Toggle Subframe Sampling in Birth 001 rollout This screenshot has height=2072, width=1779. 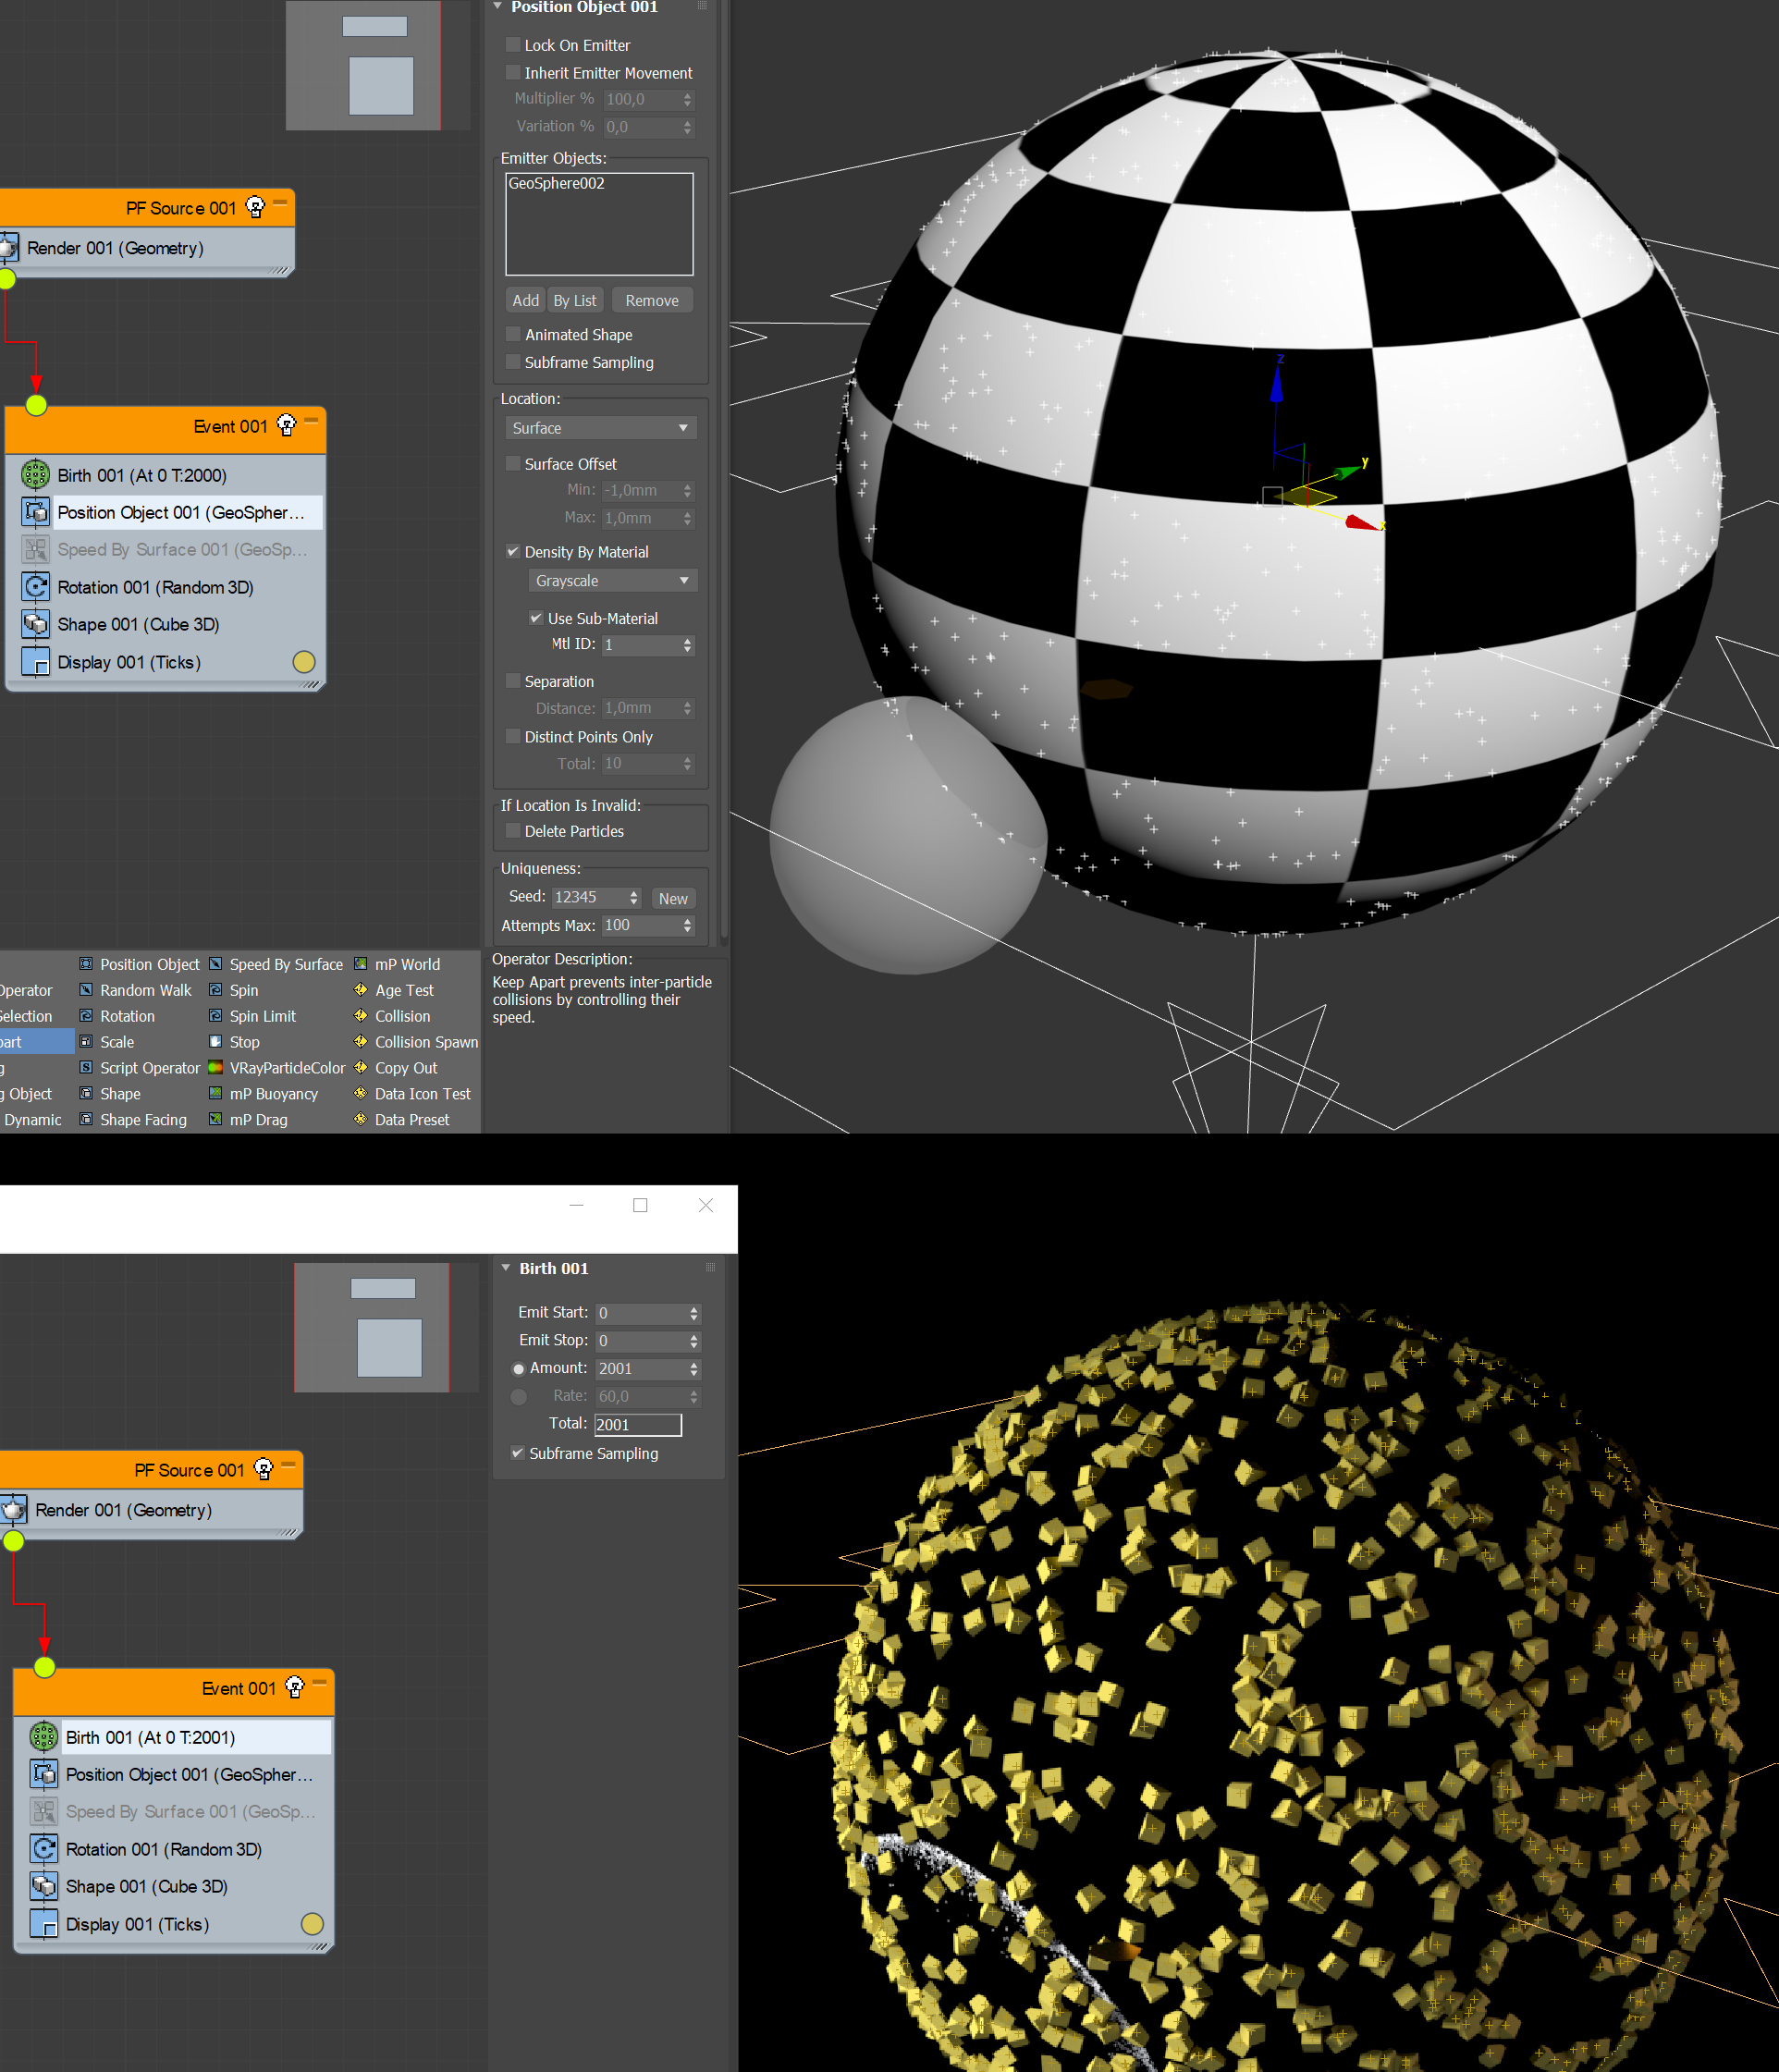click(518, 1453)
